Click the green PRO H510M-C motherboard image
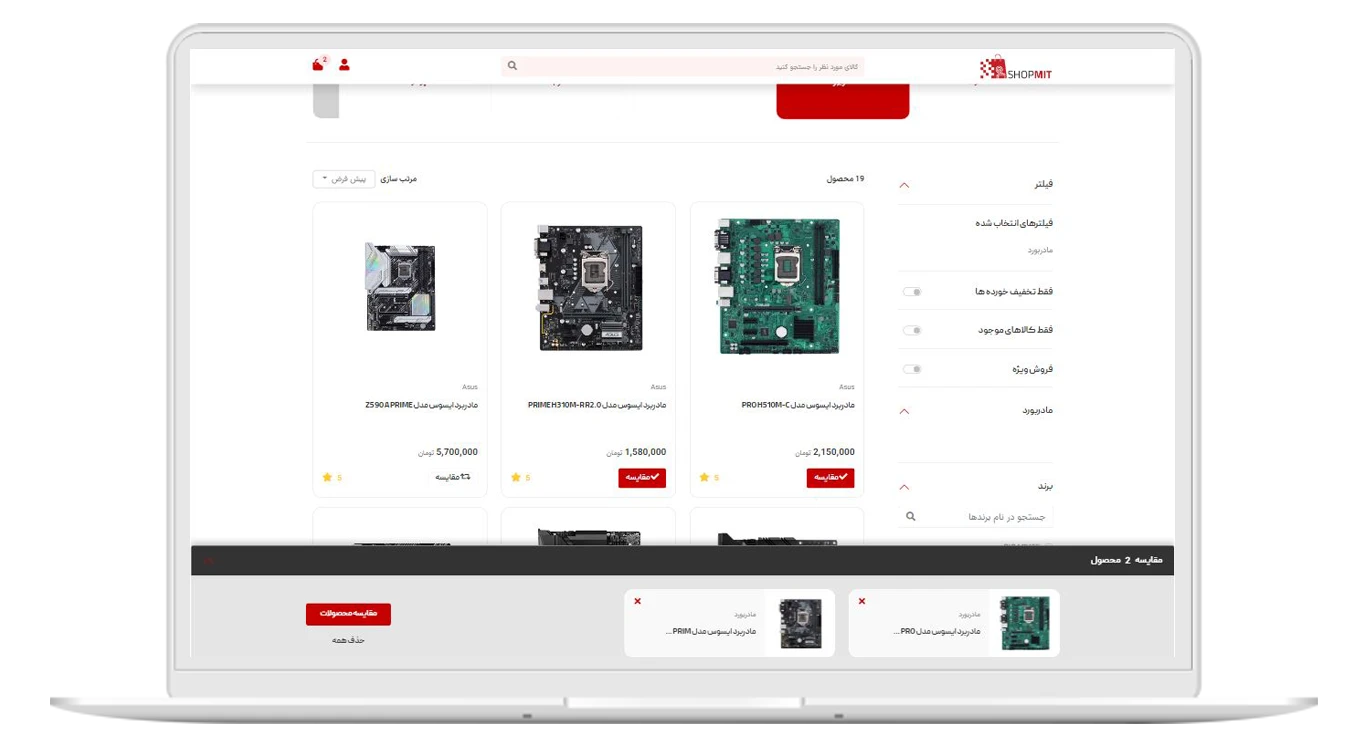 pyautogui.click(x=777, y=287)
